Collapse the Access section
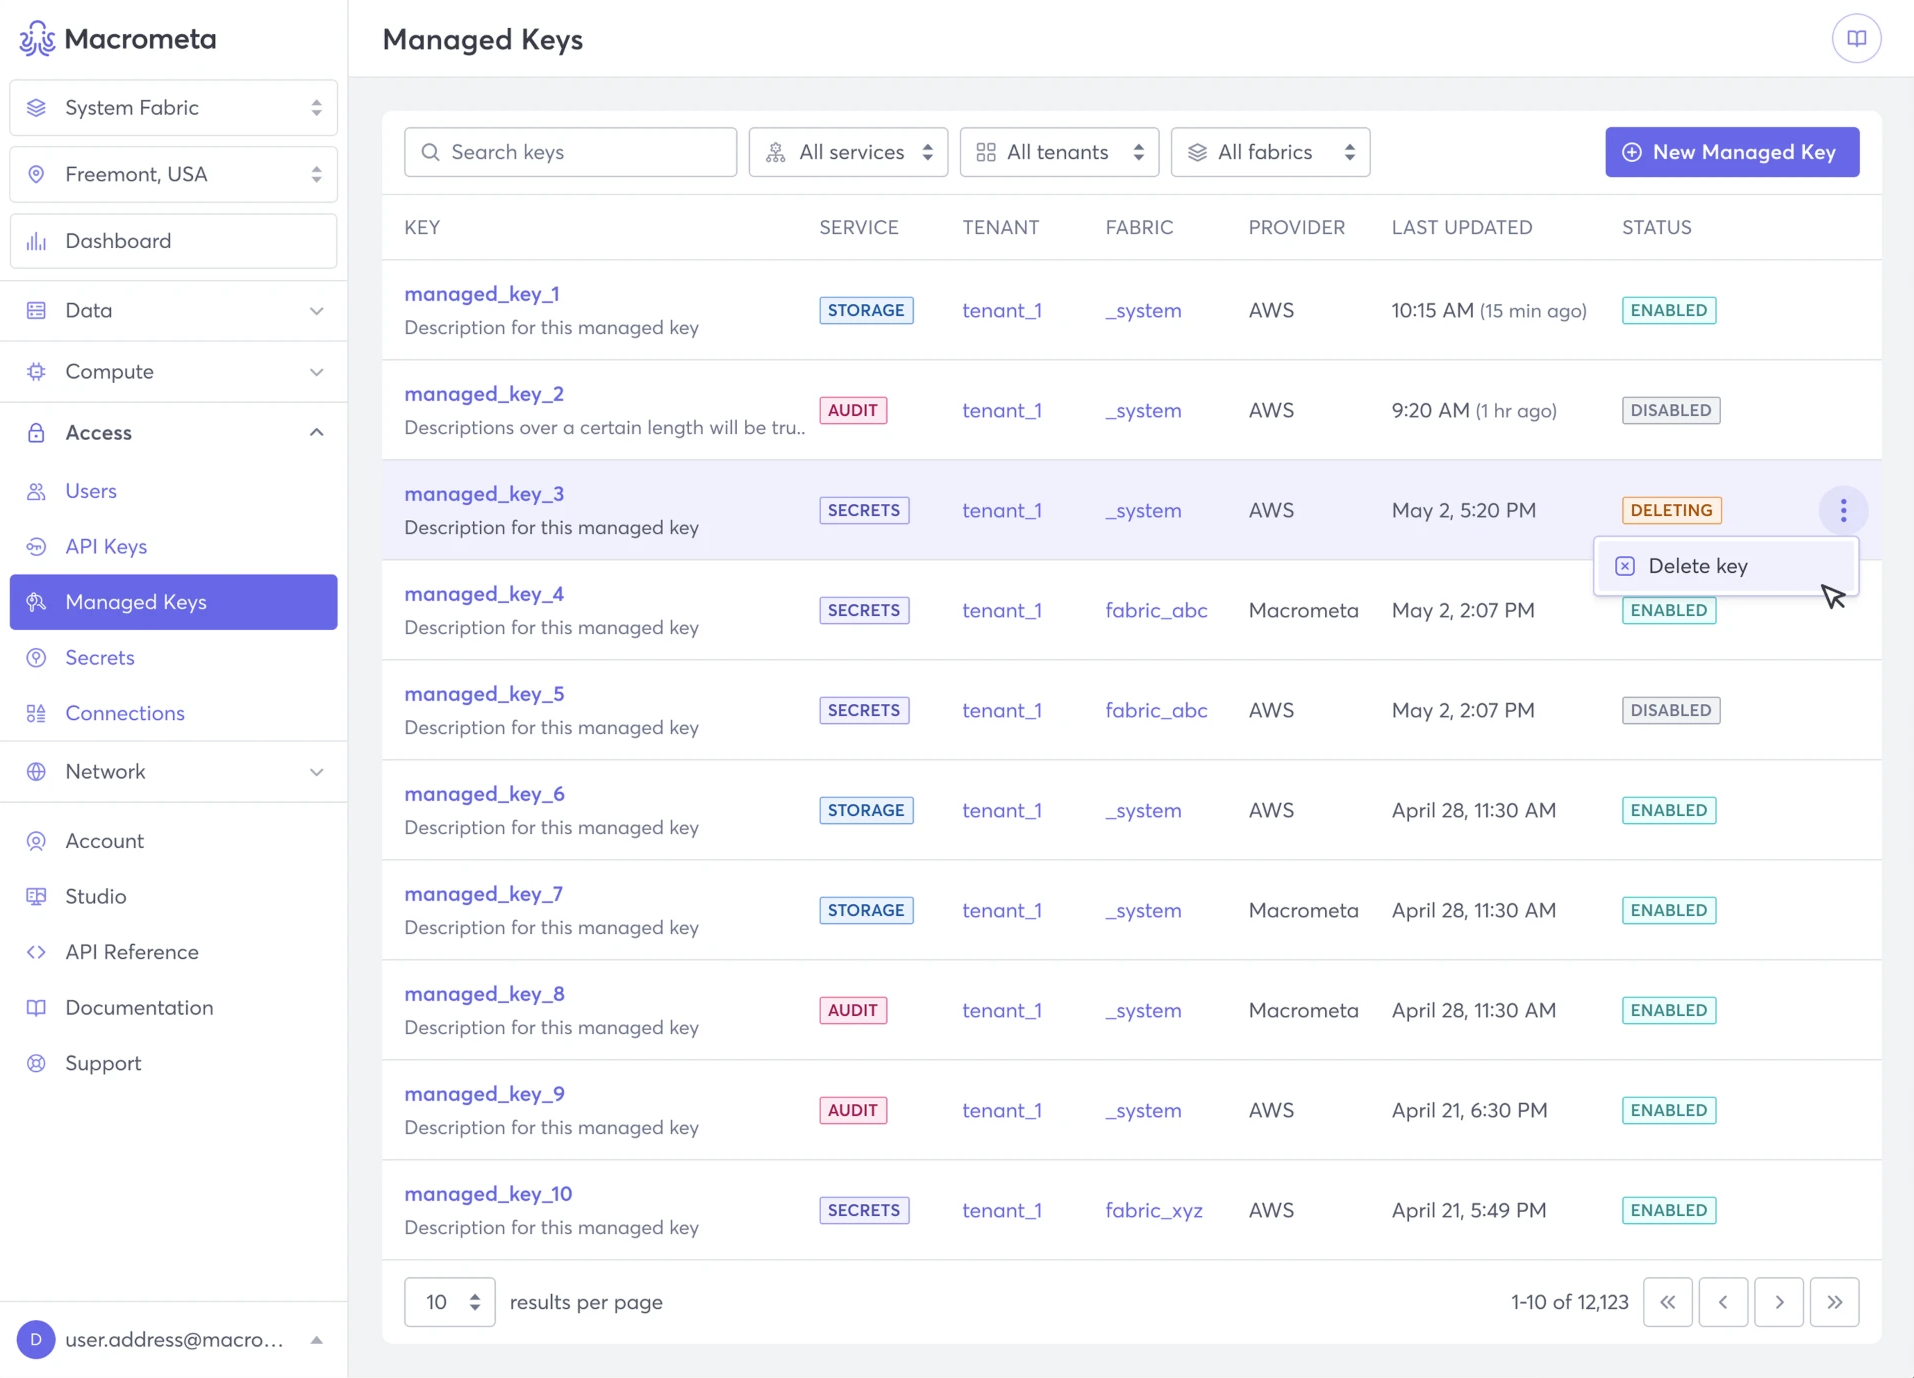 coord(173,432)
